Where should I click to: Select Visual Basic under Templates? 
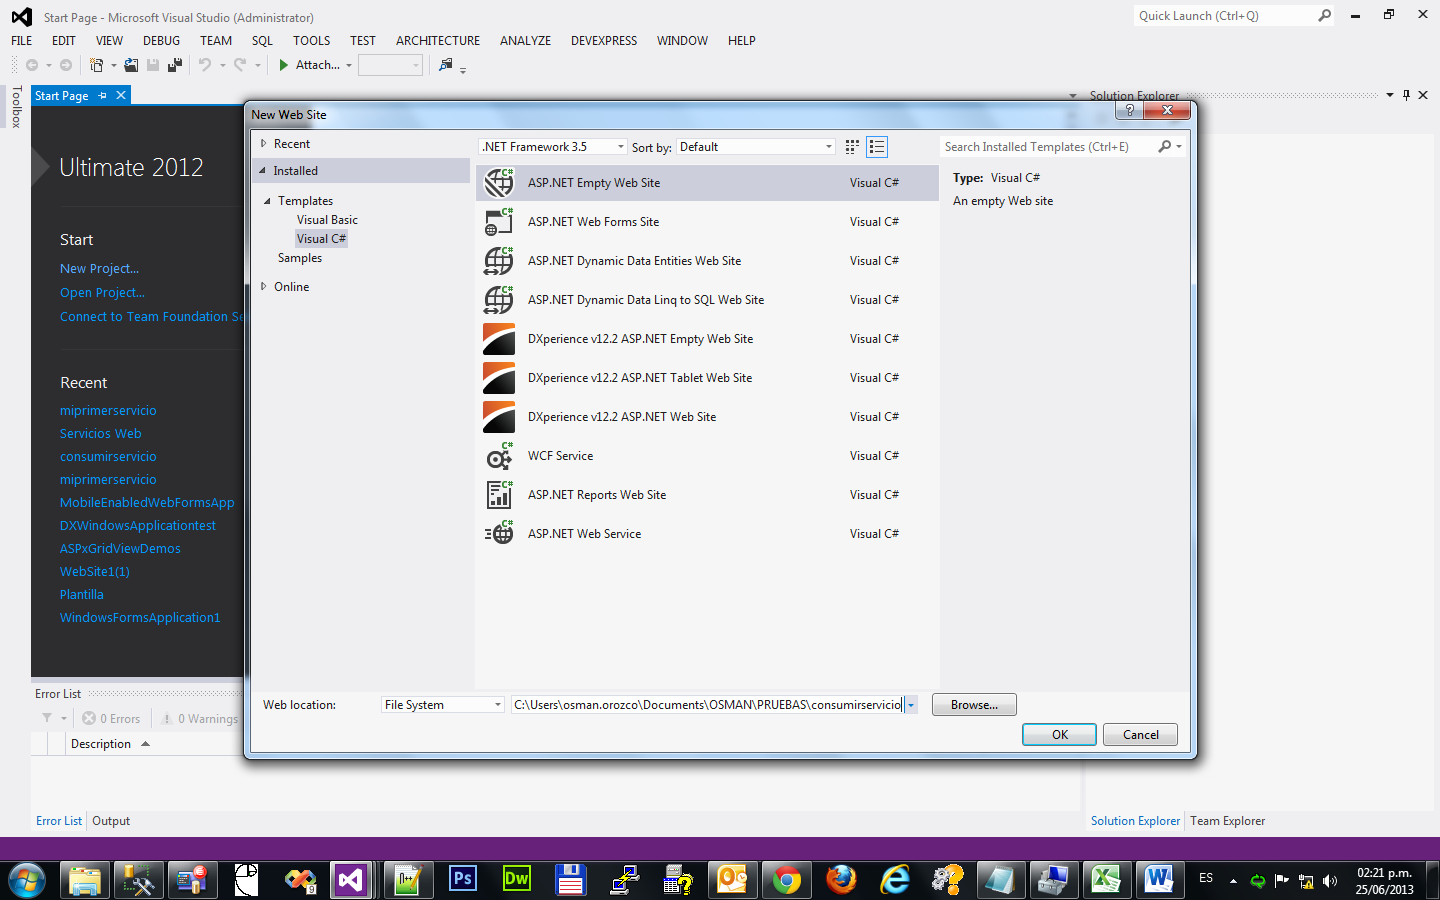327,220
